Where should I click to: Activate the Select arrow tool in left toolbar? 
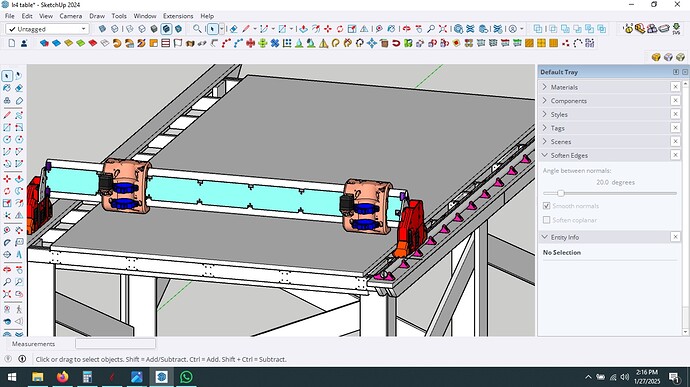[x=7, y=76]
